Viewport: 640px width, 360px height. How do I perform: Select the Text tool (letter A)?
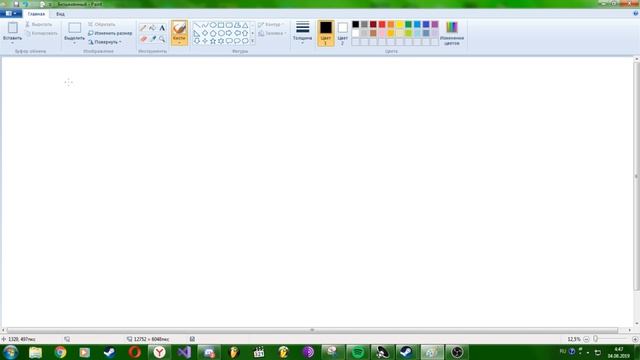pyautogui.click(x=162, y=28)
